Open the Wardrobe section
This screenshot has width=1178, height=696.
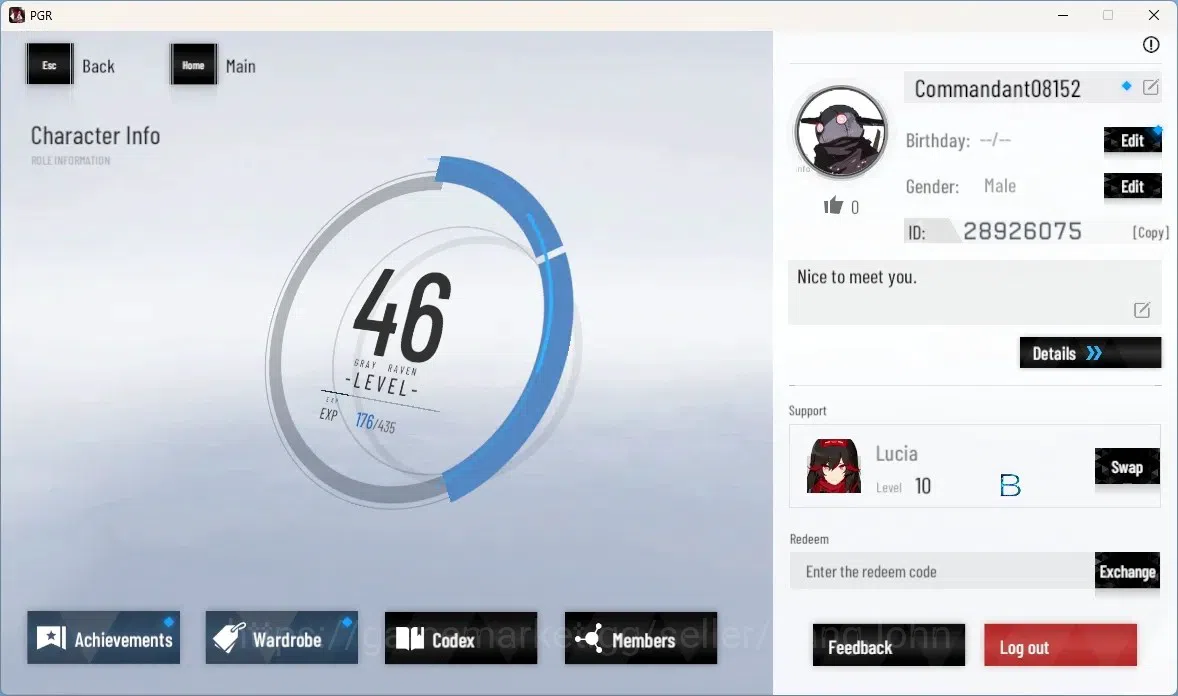282,638
